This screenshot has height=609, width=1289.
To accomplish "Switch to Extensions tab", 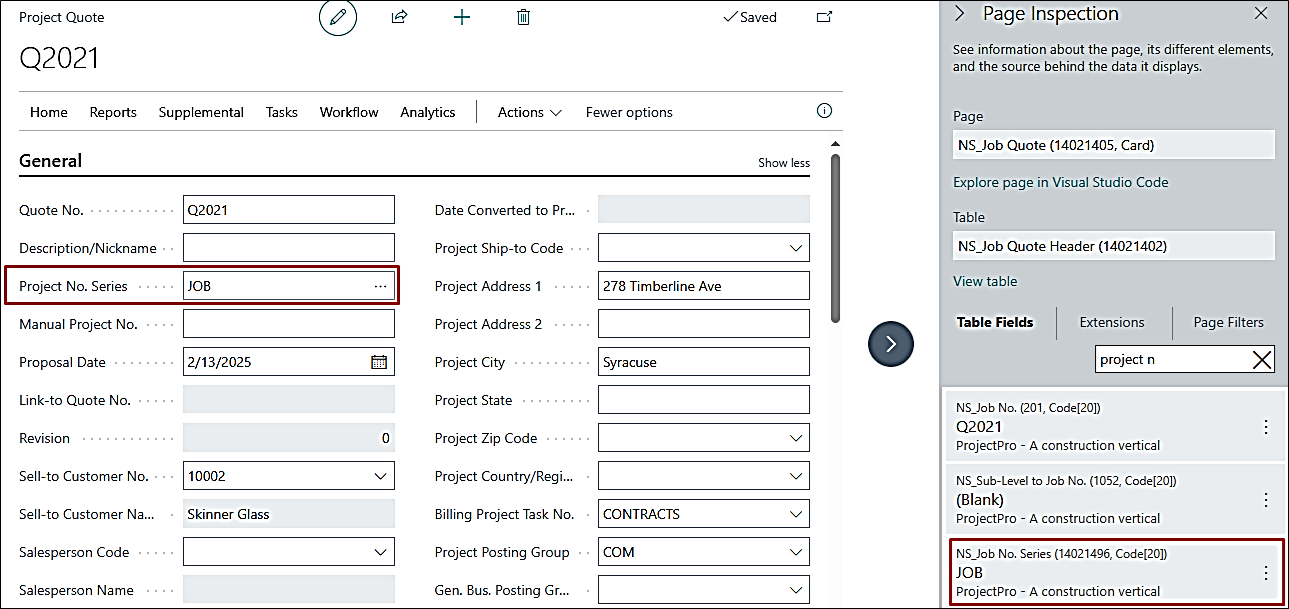I will tap(1112, 322).
